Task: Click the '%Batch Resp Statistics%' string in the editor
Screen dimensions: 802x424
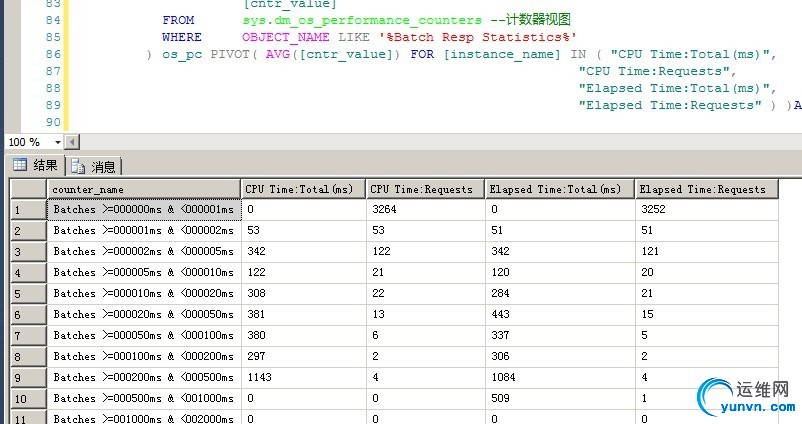Action: pyautogui.click(x=478, y=37)
